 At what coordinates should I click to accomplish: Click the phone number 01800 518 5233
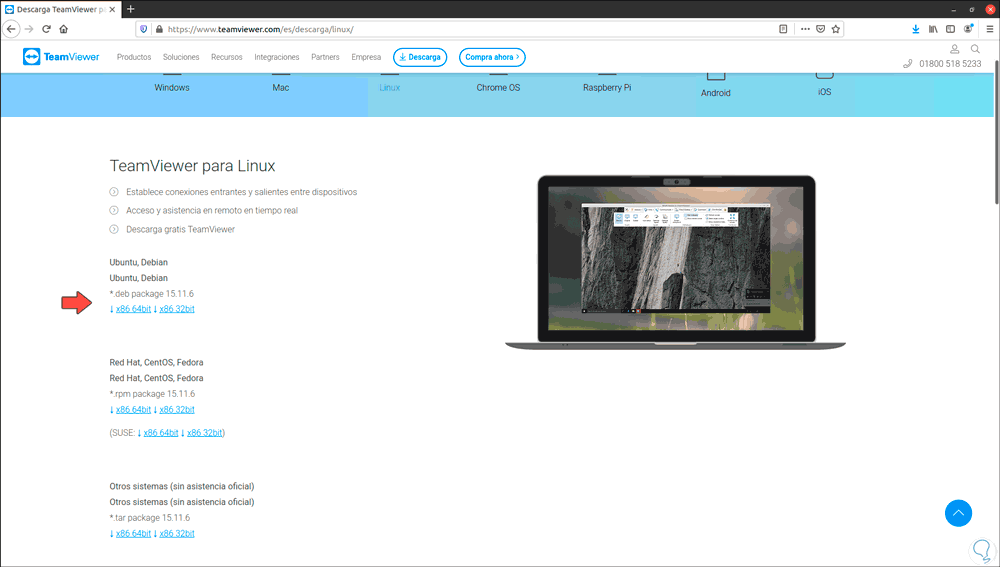pos(950,64)
